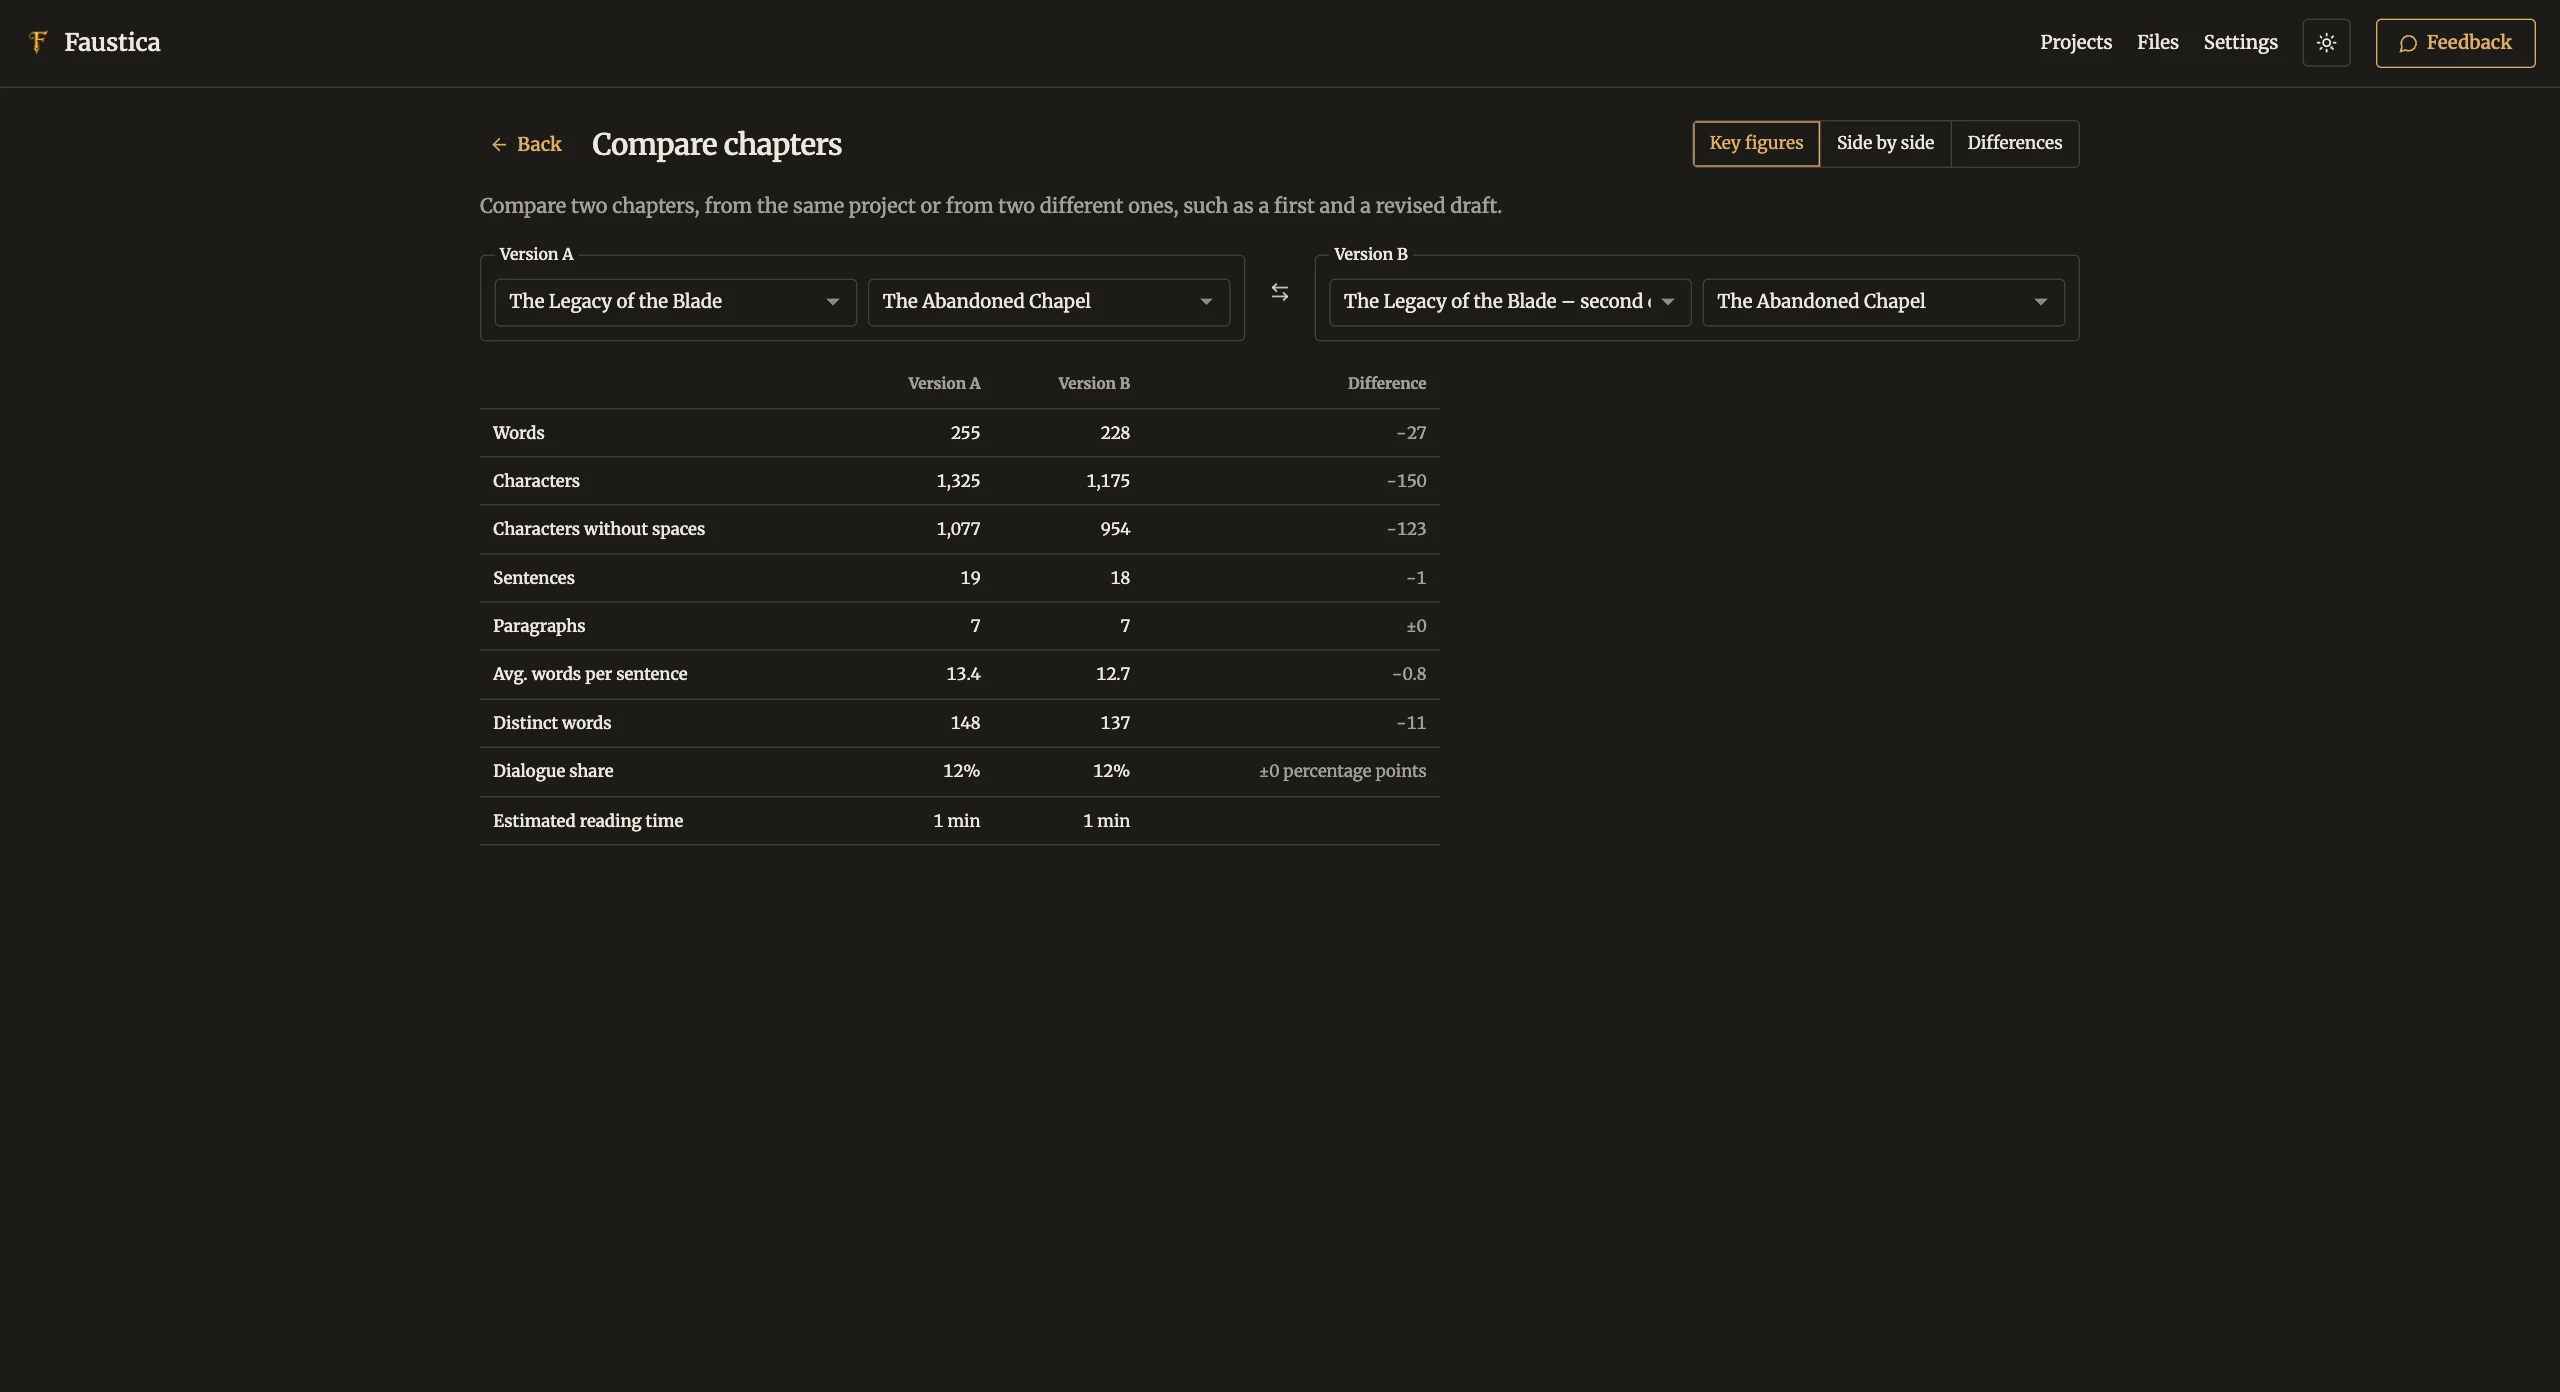
Task: Open Version A chapter dropdown
Action: pyautogui.click(x=1048, y=302)
